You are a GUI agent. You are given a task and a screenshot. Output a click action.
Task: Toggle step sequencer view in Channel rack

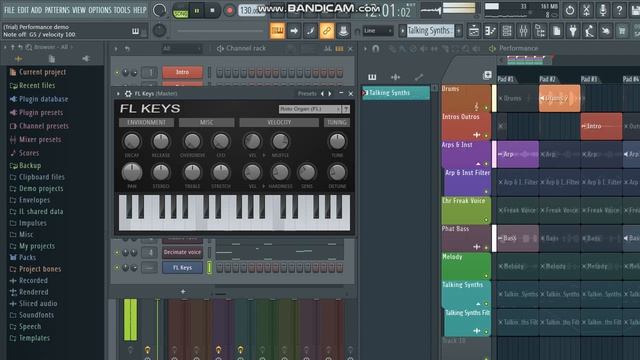339,49
